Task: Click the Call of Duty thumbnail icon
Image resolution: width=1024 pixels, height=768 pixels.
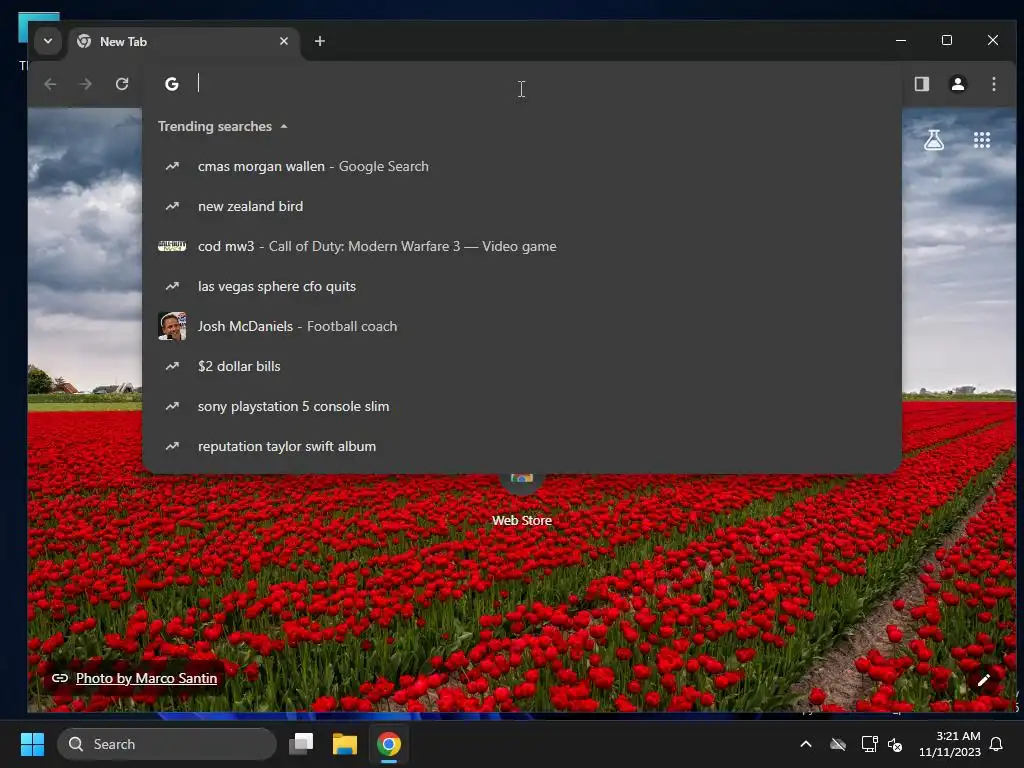Action: pyautogui.click(x=172, y=246)
